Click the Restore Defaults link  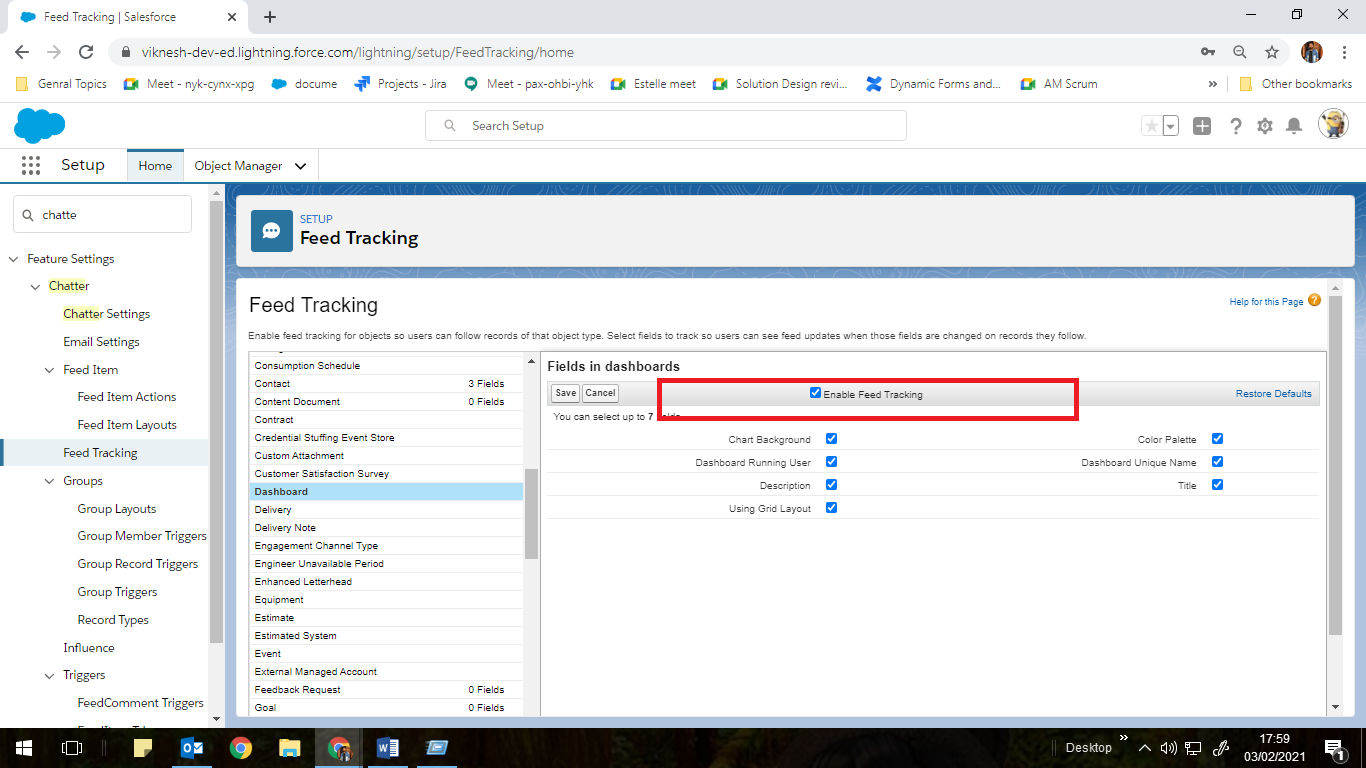pos(1273,393)
